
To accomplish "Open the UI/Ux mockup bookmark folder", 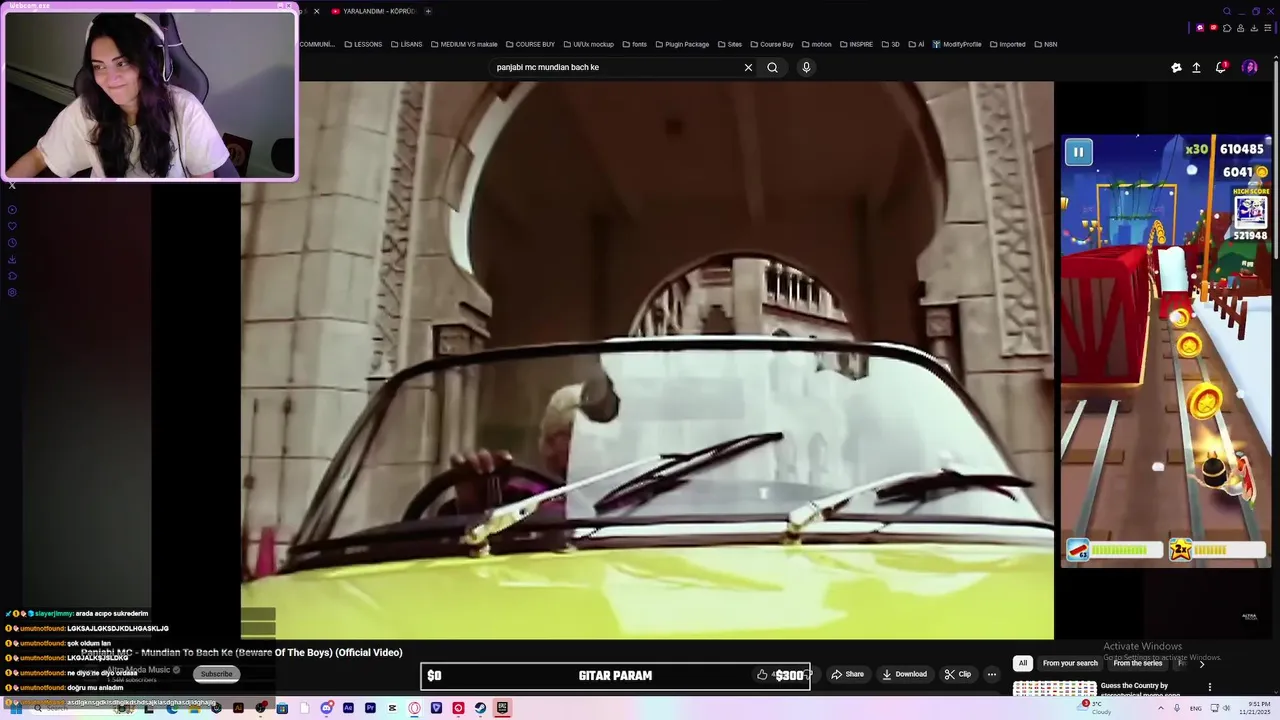I will 588,44.
